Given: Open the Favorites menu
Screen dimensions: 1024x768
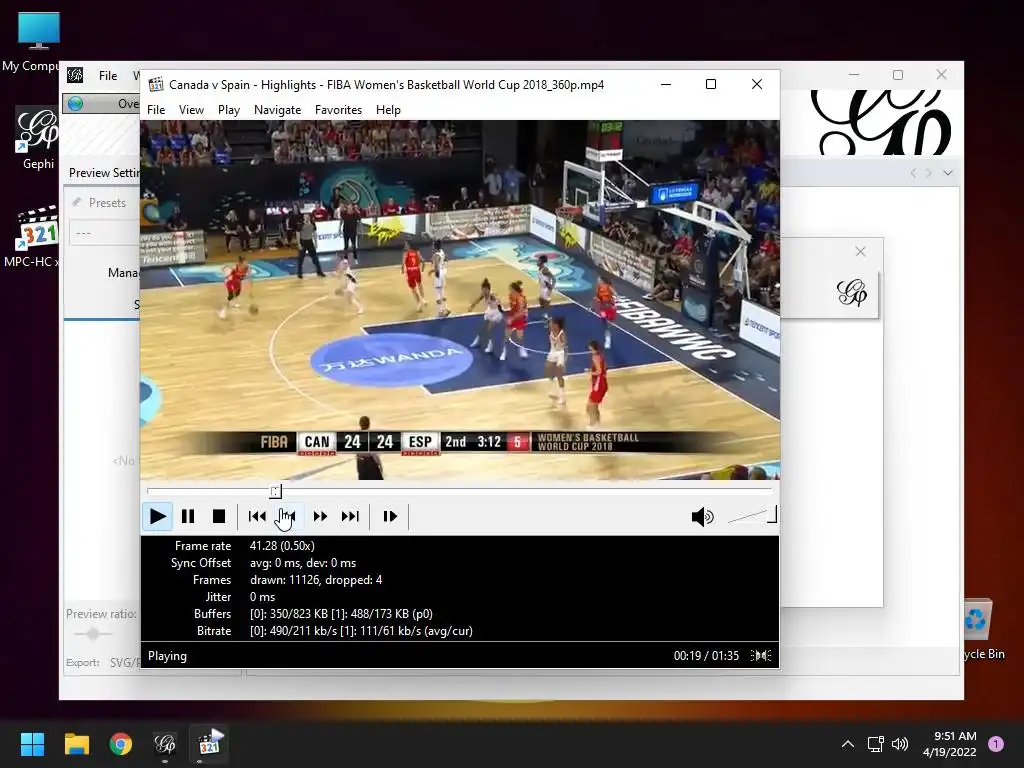Looking at the screenshot, I should 338,110.
